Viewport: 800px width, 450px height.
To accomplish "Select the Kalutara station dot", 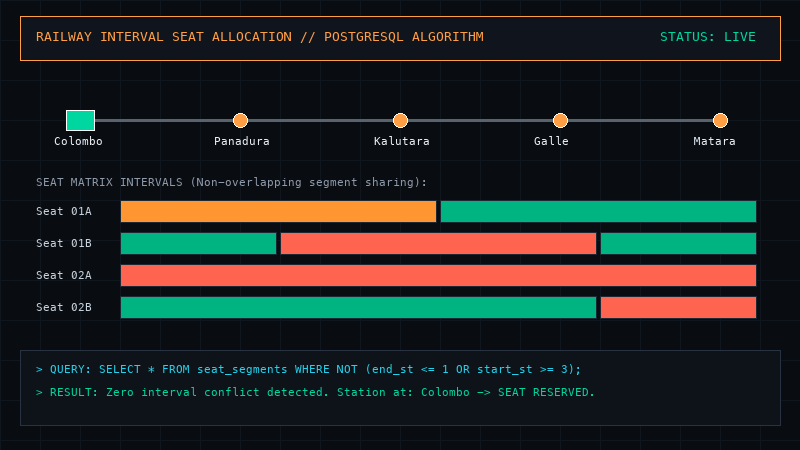I will coord(401,120).
